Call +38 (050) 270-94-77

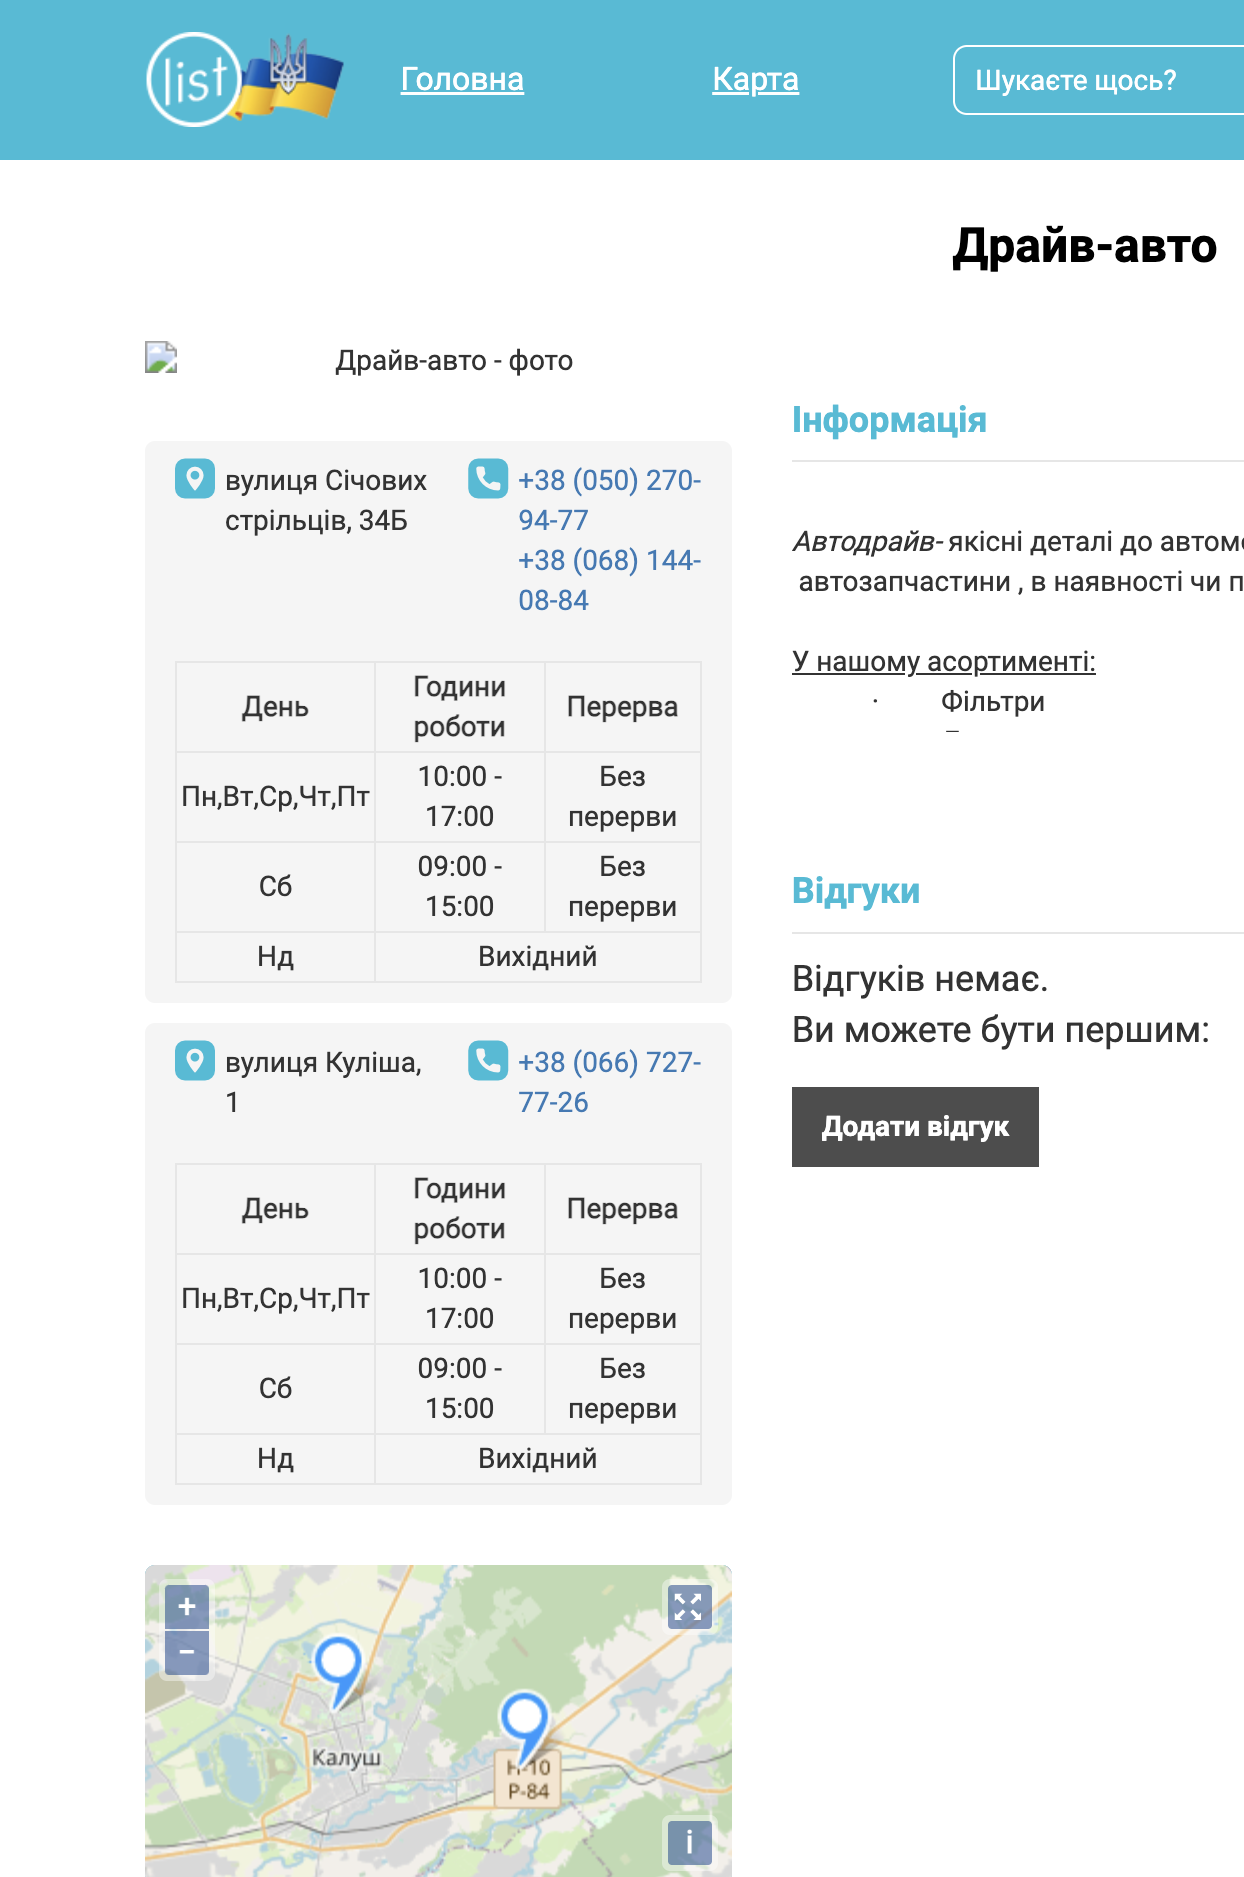click(609, 500)
